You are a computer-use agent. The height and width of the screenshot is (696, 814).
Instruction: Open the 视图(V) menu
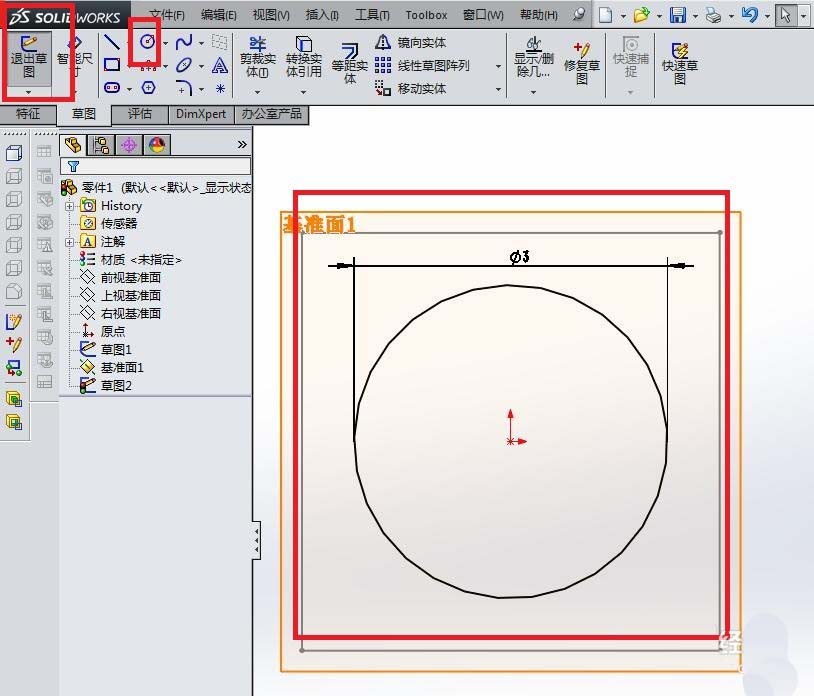(x=271, y=15)
